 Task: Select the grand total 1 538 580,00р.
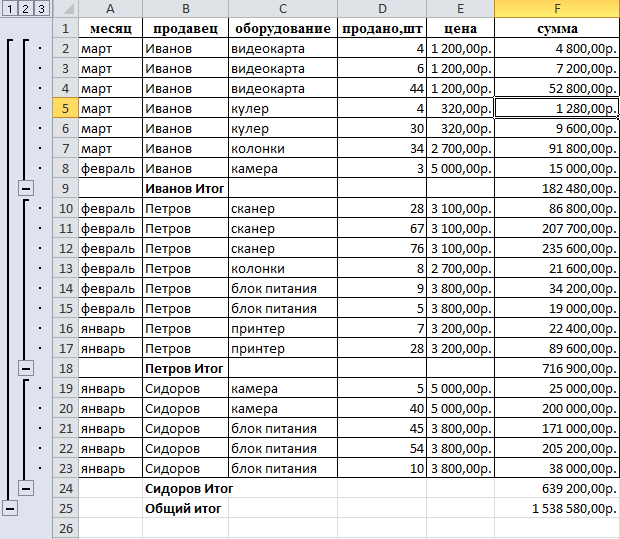(557, 509)
